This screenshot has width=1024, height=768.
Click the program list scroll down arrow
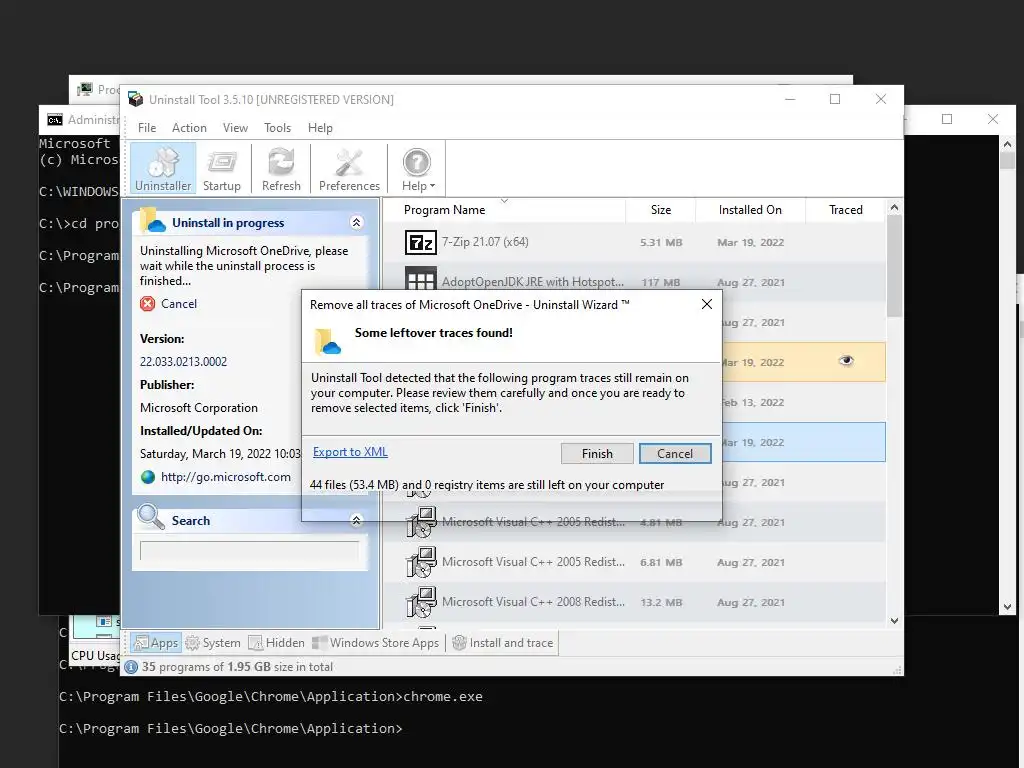click(895, 621)
